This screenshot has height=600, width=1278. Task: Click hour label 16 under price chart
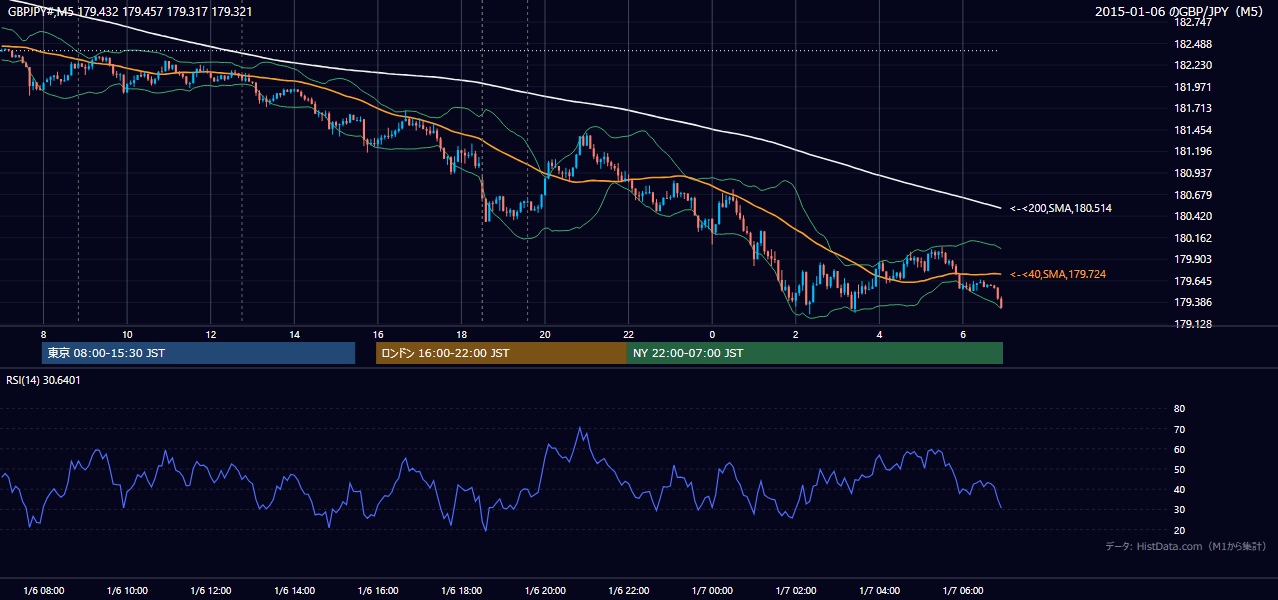(x=377, y=334)
